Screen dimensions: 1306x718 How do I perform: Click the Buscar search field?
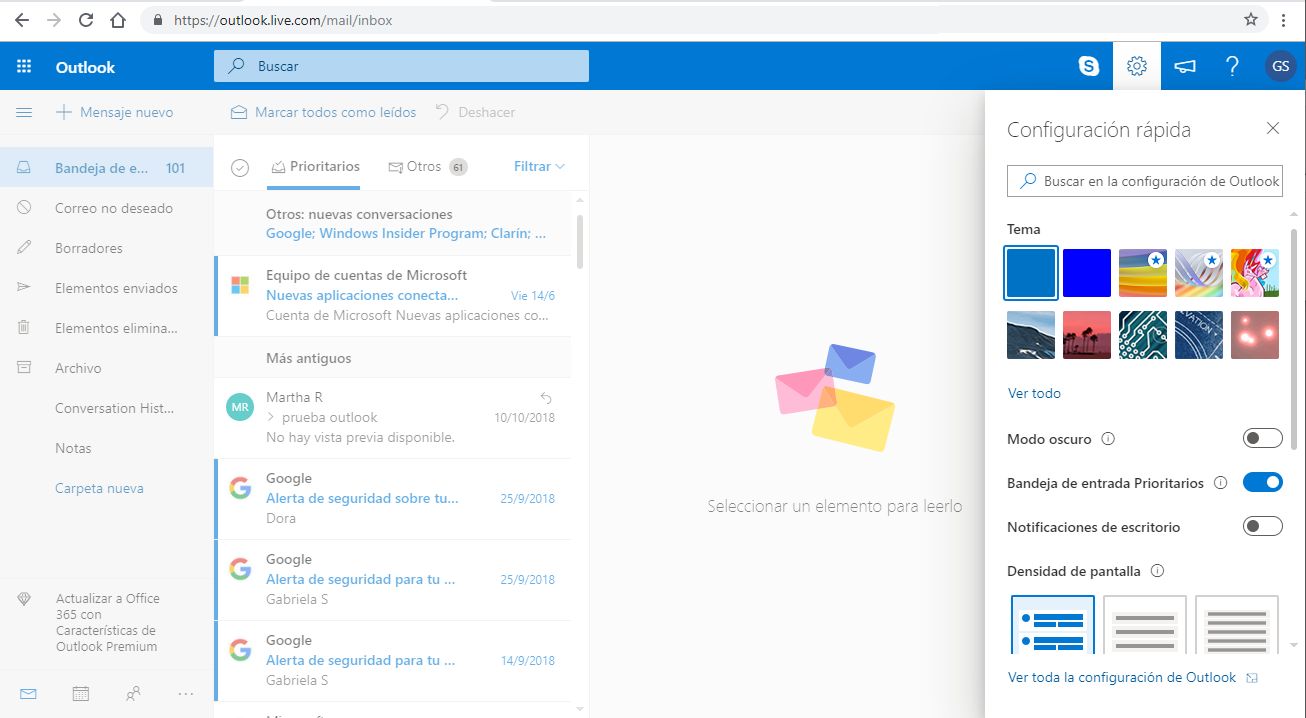click(401, 66)
